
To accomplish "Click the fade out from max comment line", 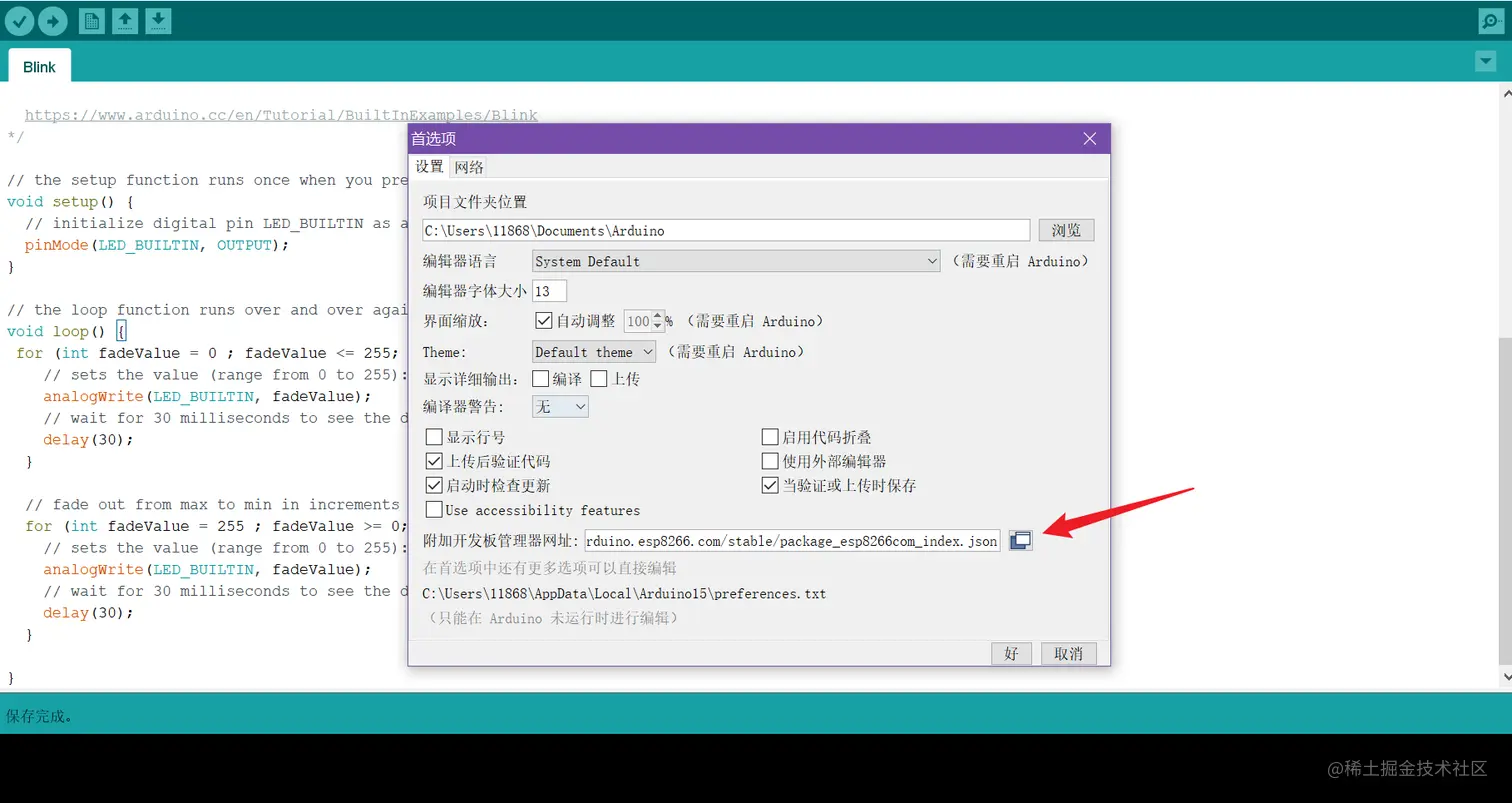I will click(212, 504).
